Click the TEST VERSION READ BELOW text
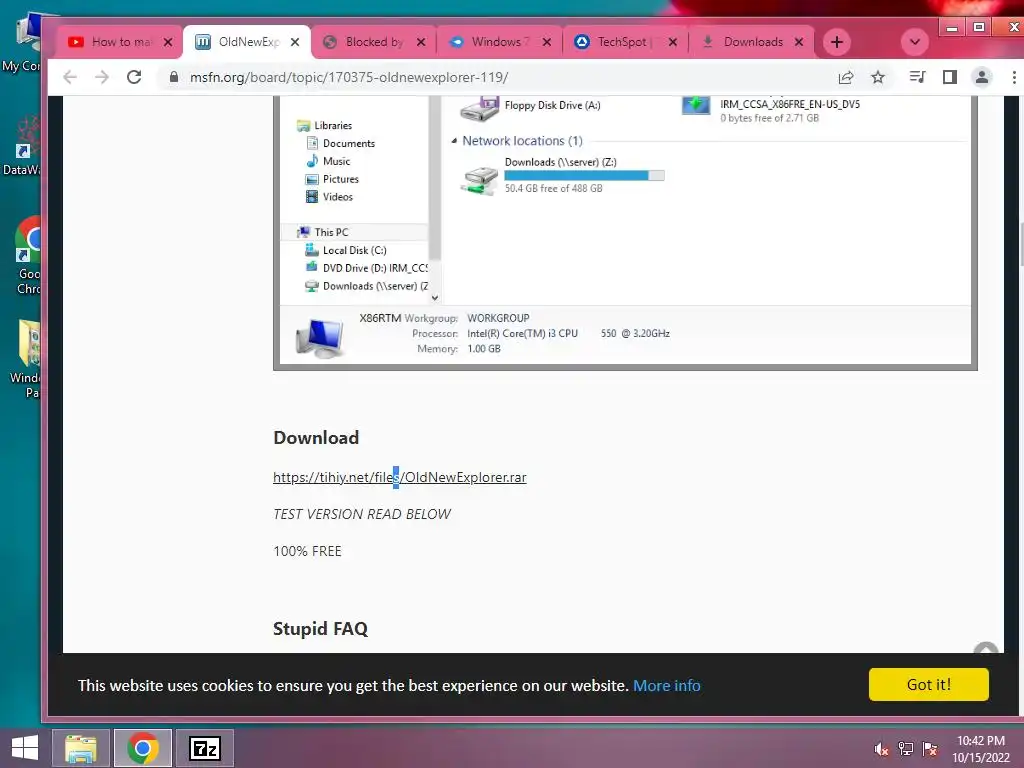The height and width of the screenshot is (768, 1024). tap(362, 514)
